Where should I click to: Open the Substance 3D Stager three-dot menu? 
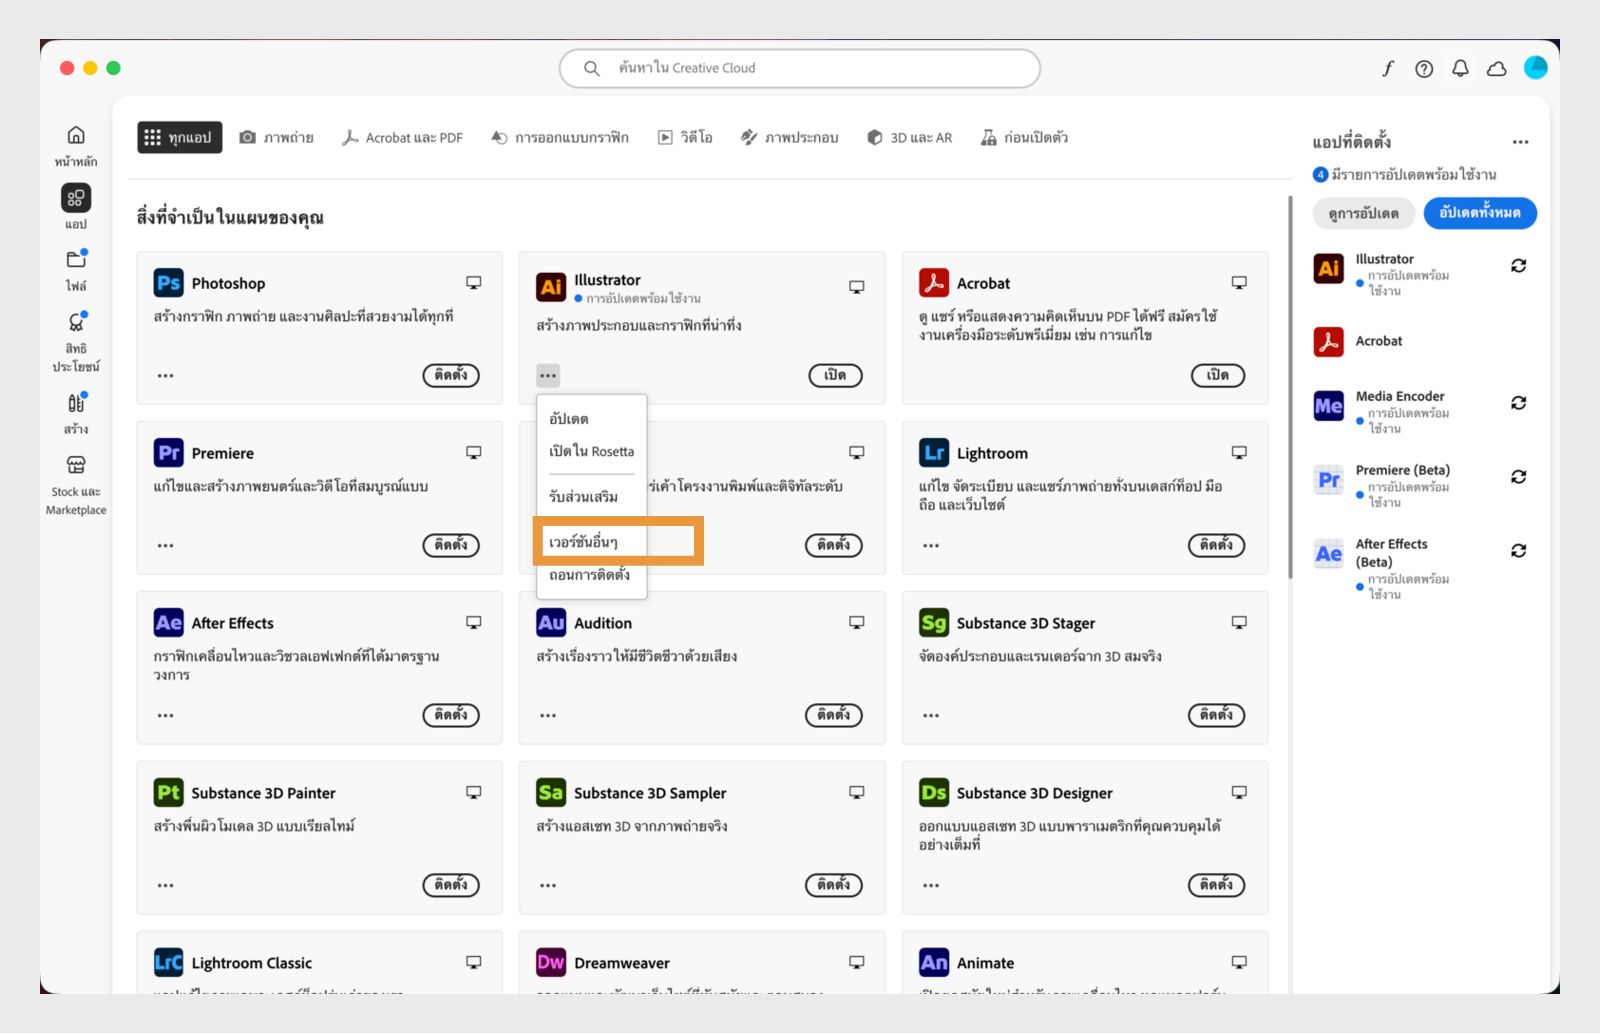tap(931, 716)
